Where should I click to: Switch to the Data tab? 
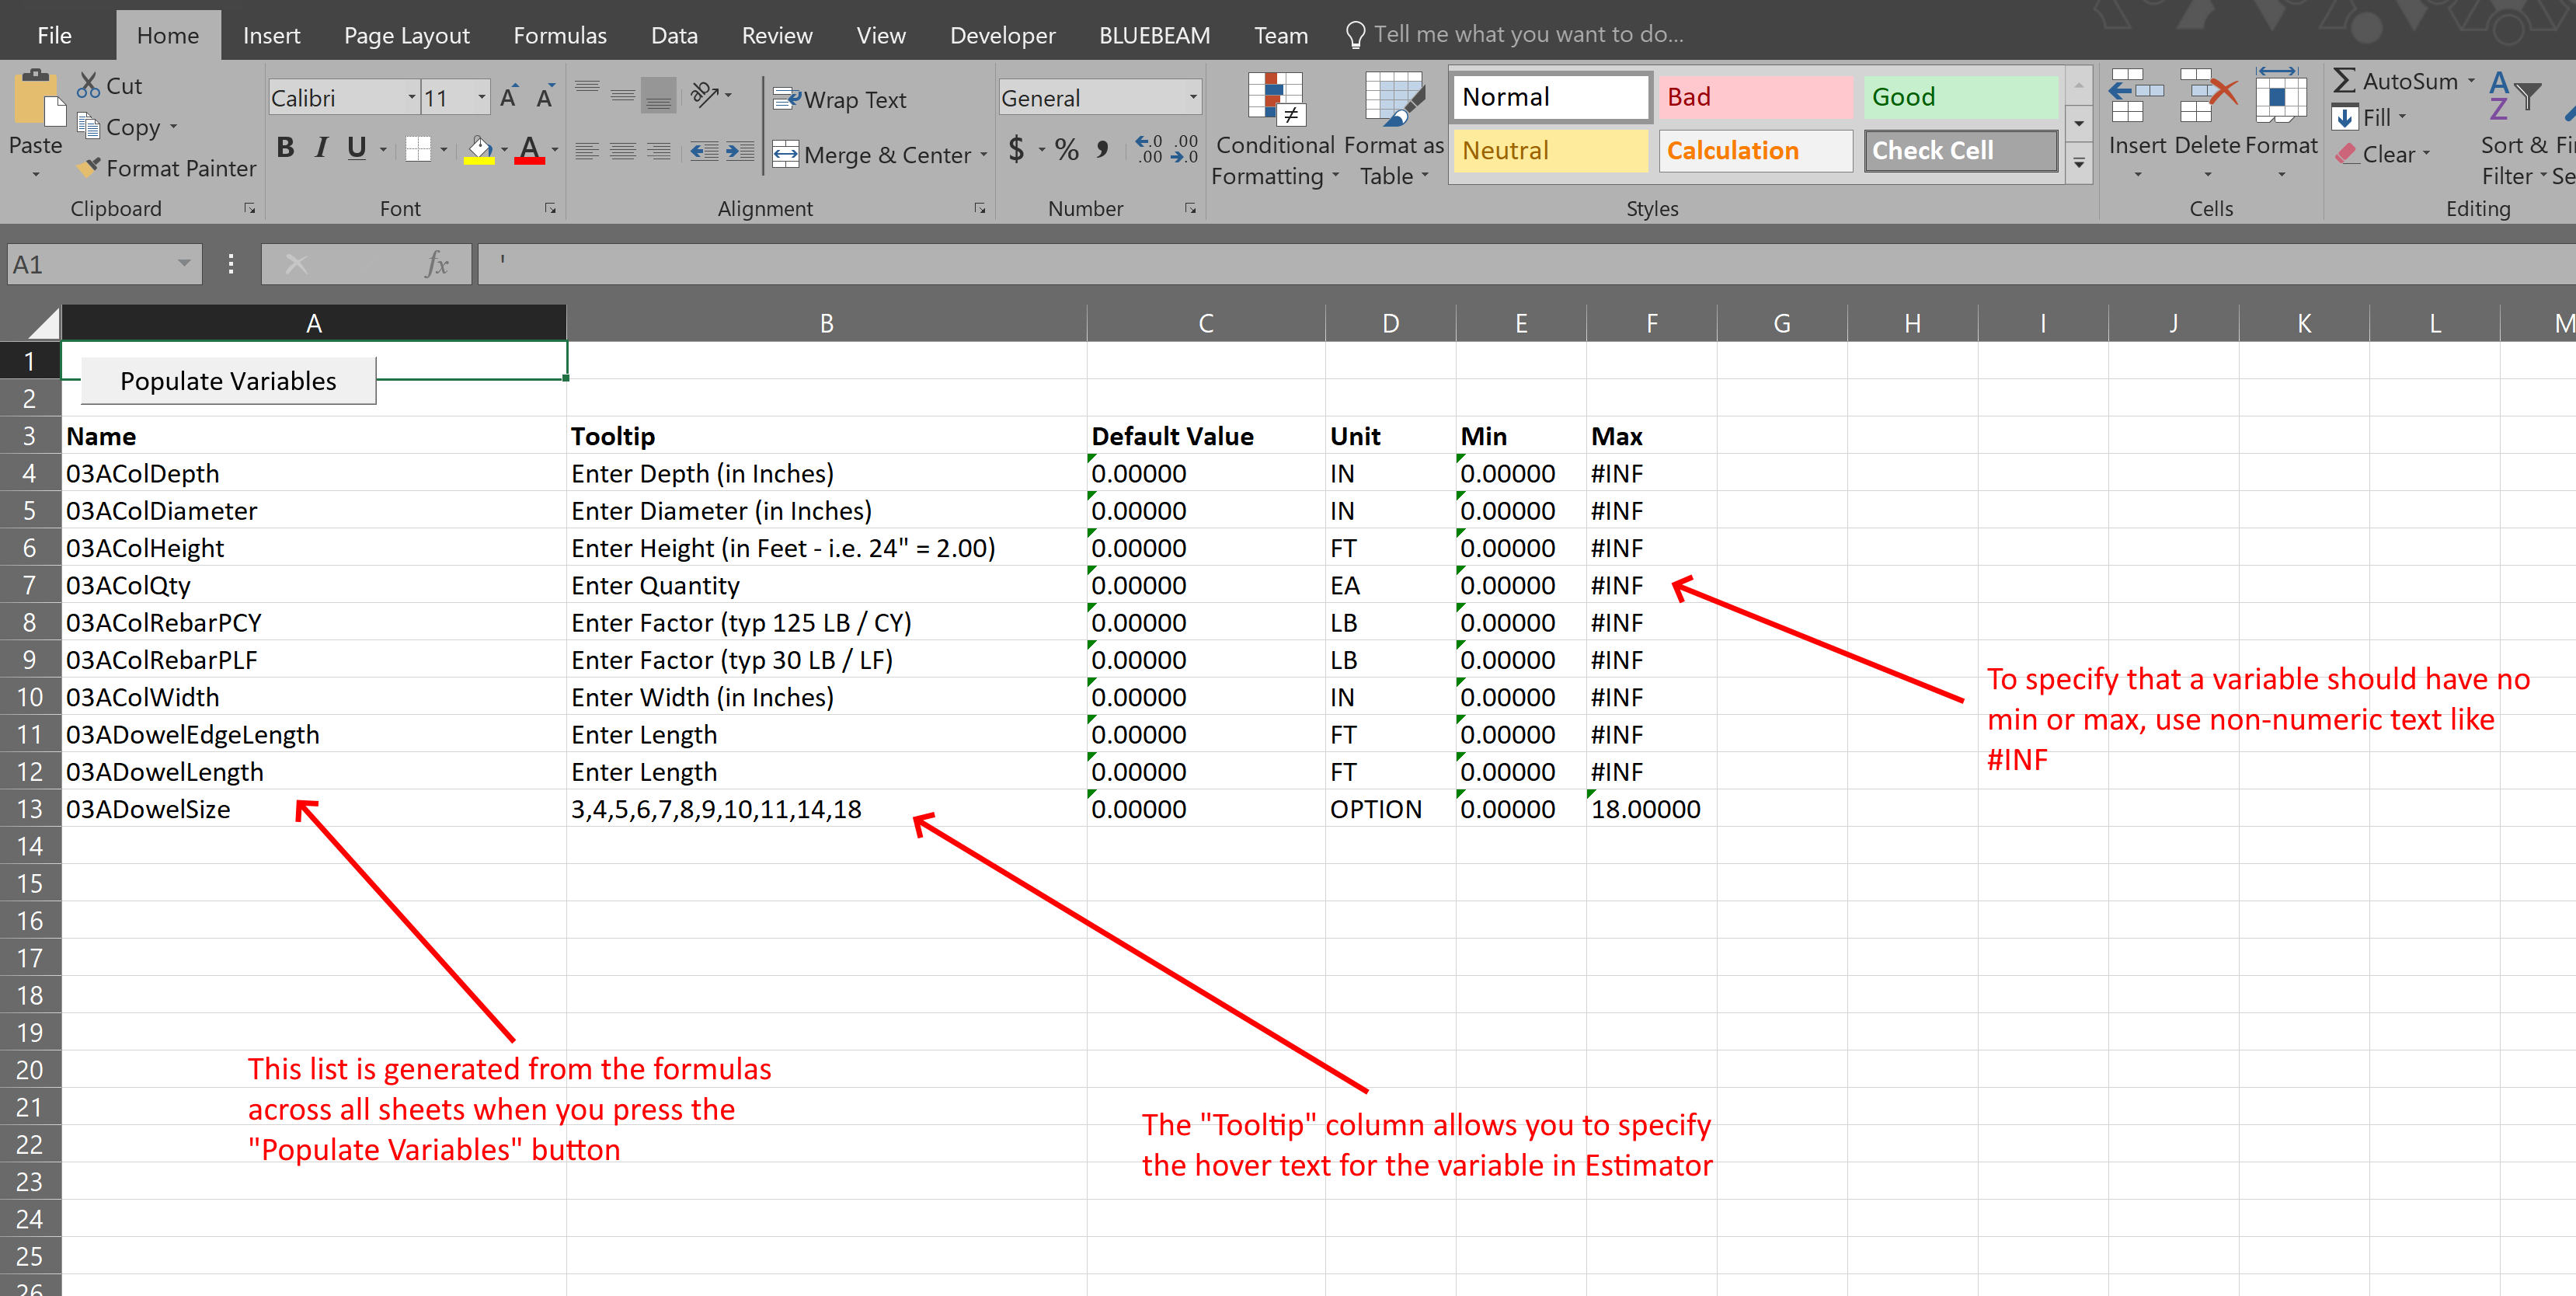[674, 35]
